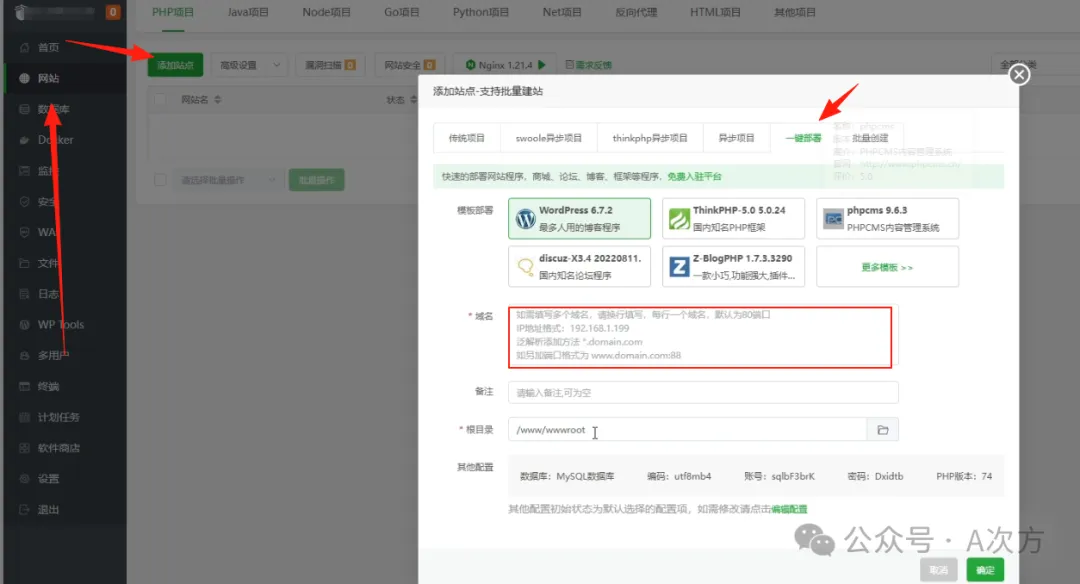Screen dimensions: 1080x584
Task: Click the green 批量操作 button
Action: click(x=317, y=180)
